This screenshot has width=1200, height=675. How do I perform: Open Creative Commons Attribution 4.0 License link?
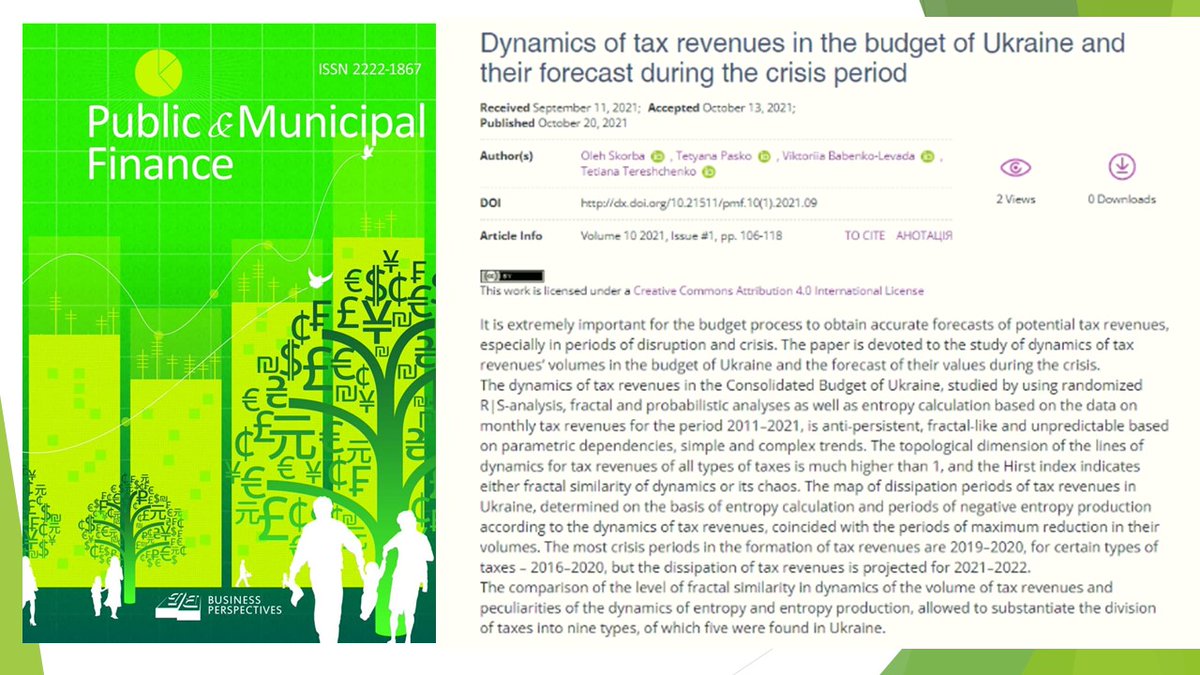pyautogui.click(x=779, y=291)
